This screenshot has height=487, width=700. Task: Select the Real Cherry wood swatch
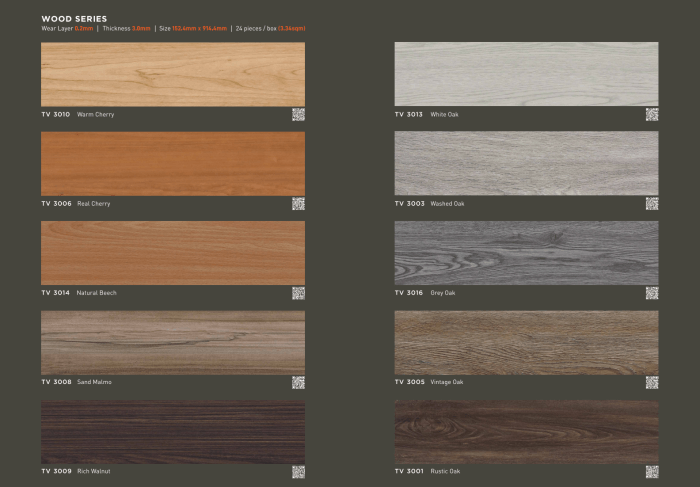tap(173, 163)
